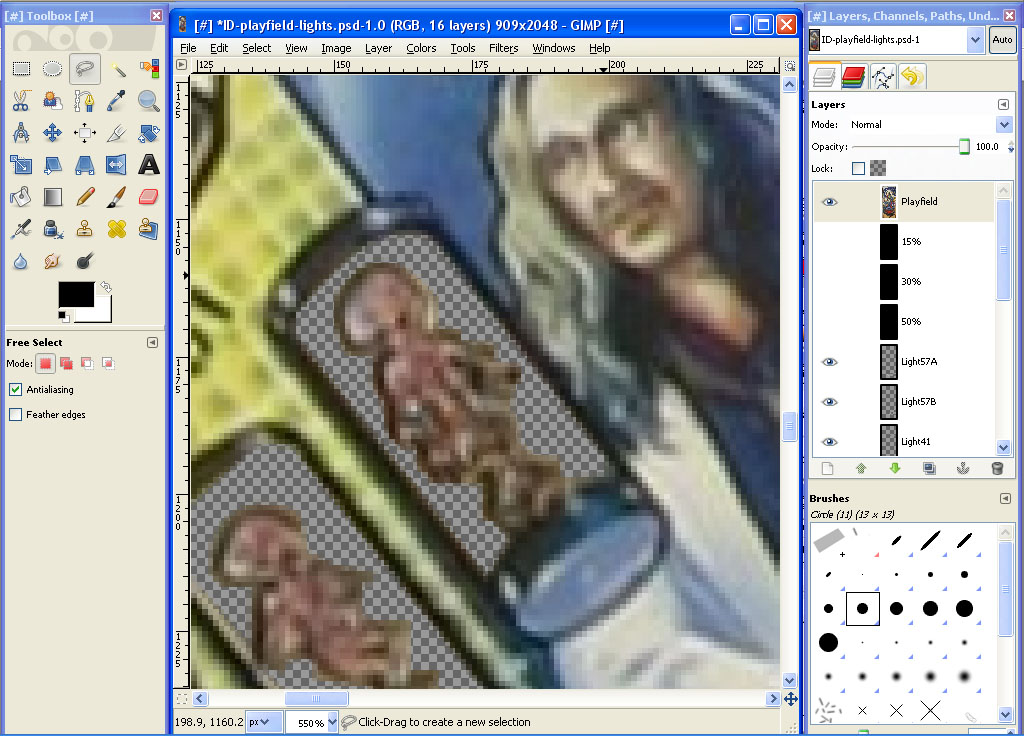Pick the Eraser tool in Toolbox
Screen dimensions: 1024x736
[x=149, y=196]
